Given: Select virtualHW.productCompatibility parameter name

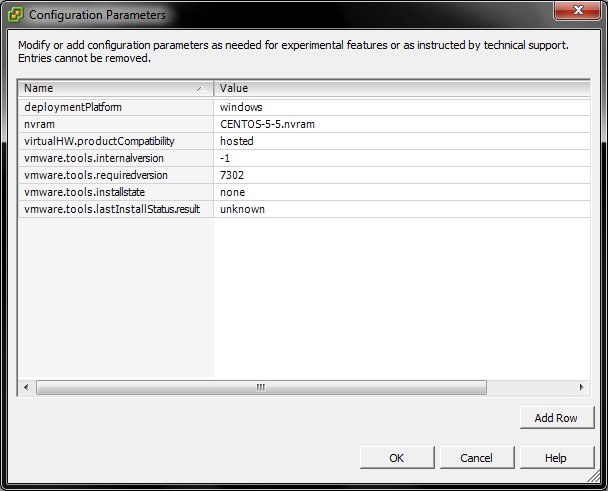Looking at the screenshot, I should (116, 141).
